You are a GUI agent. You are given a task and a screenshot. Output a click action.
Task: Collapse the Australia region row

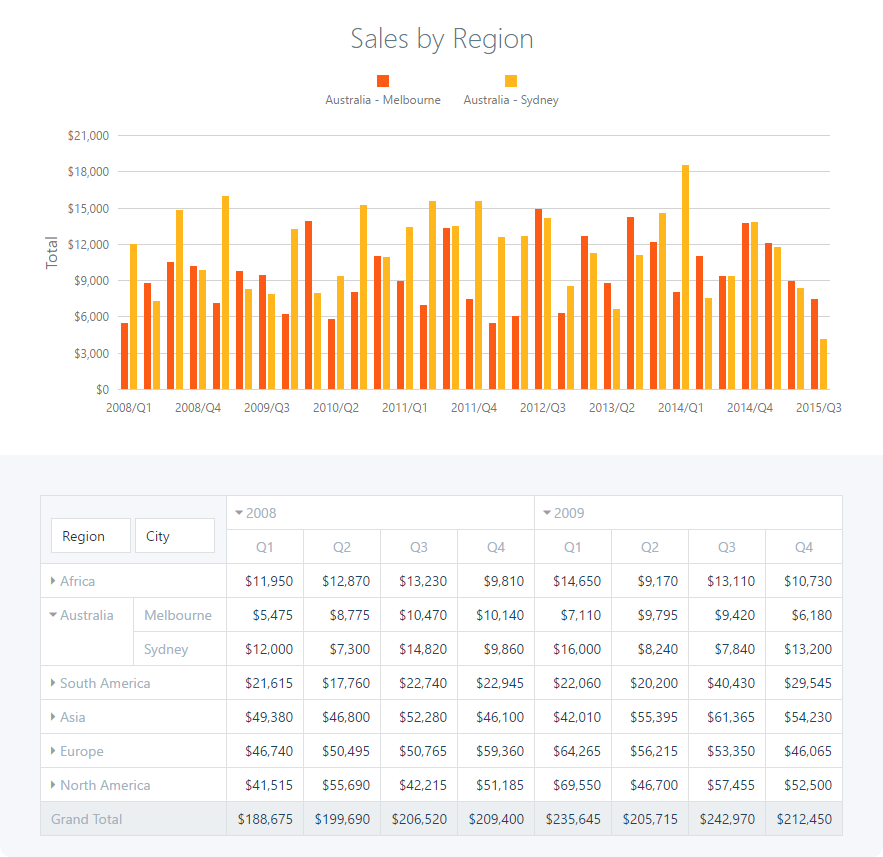pos(53,615)
